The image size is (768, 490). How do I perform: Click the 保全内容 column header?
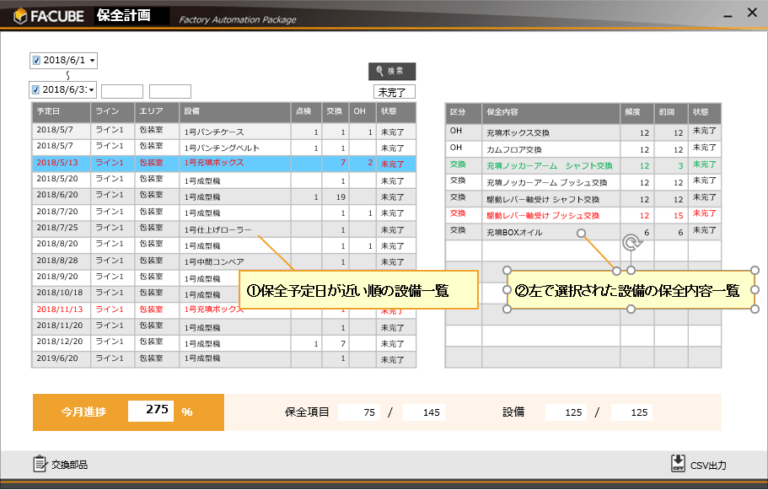[550, 111]
